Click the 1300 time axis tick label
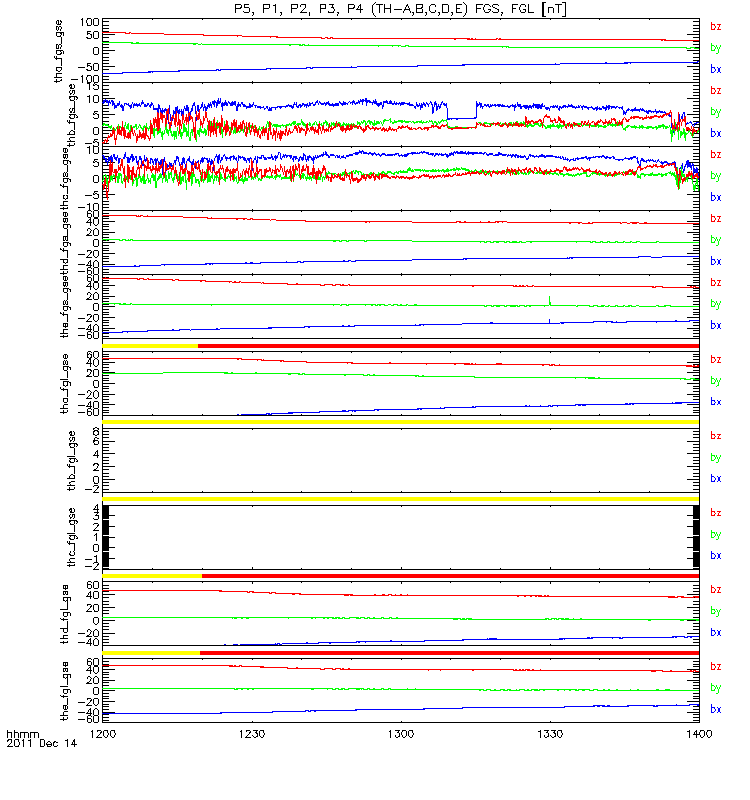 point(401,734)
